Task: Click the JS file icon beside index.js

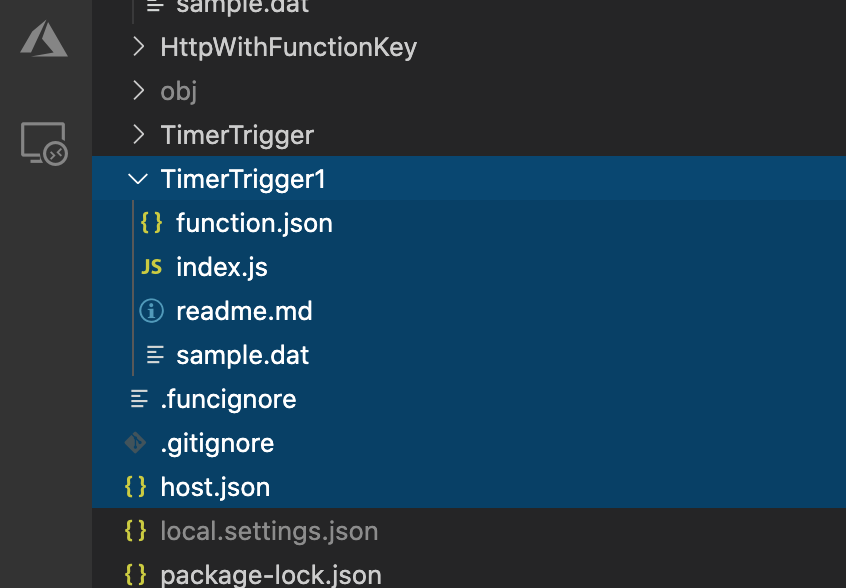Action: click(x=151, y=267)
